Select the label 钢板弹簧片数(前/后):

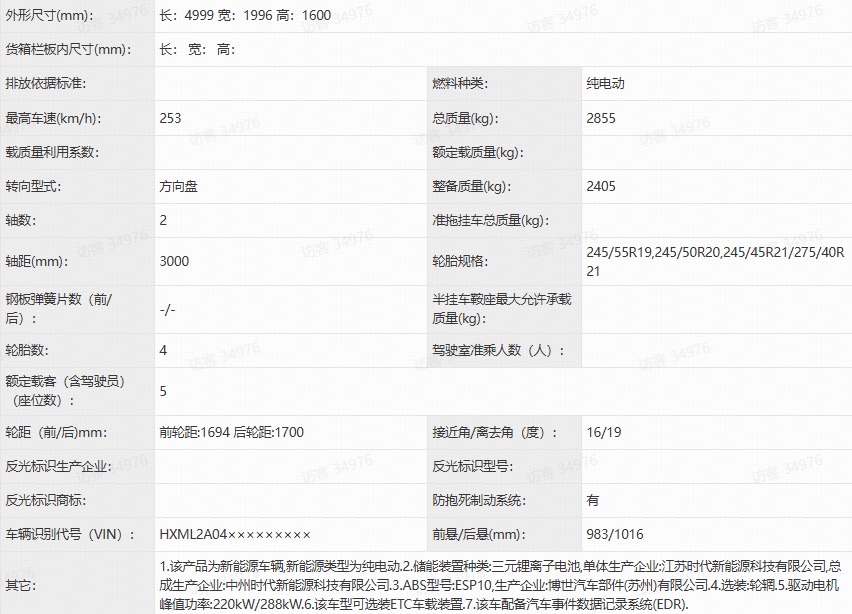tap(59, 309)
